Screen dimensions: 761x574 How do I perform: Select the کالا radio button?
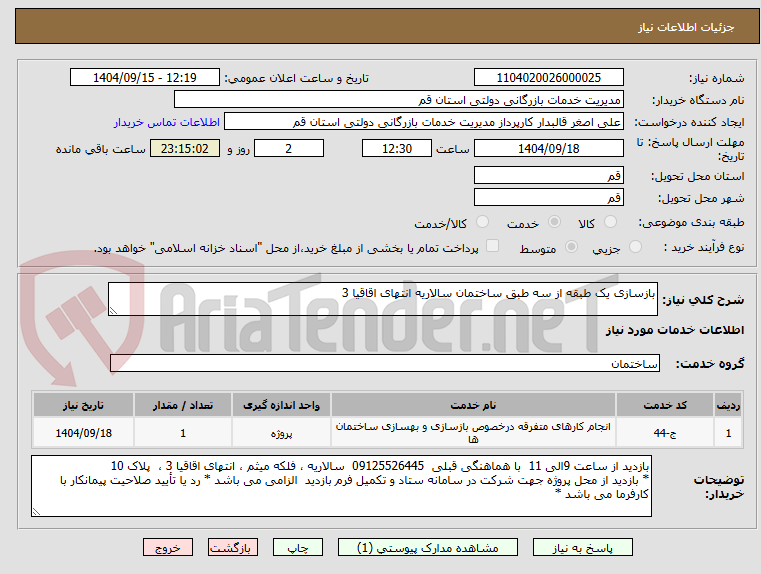coord(610,222)
